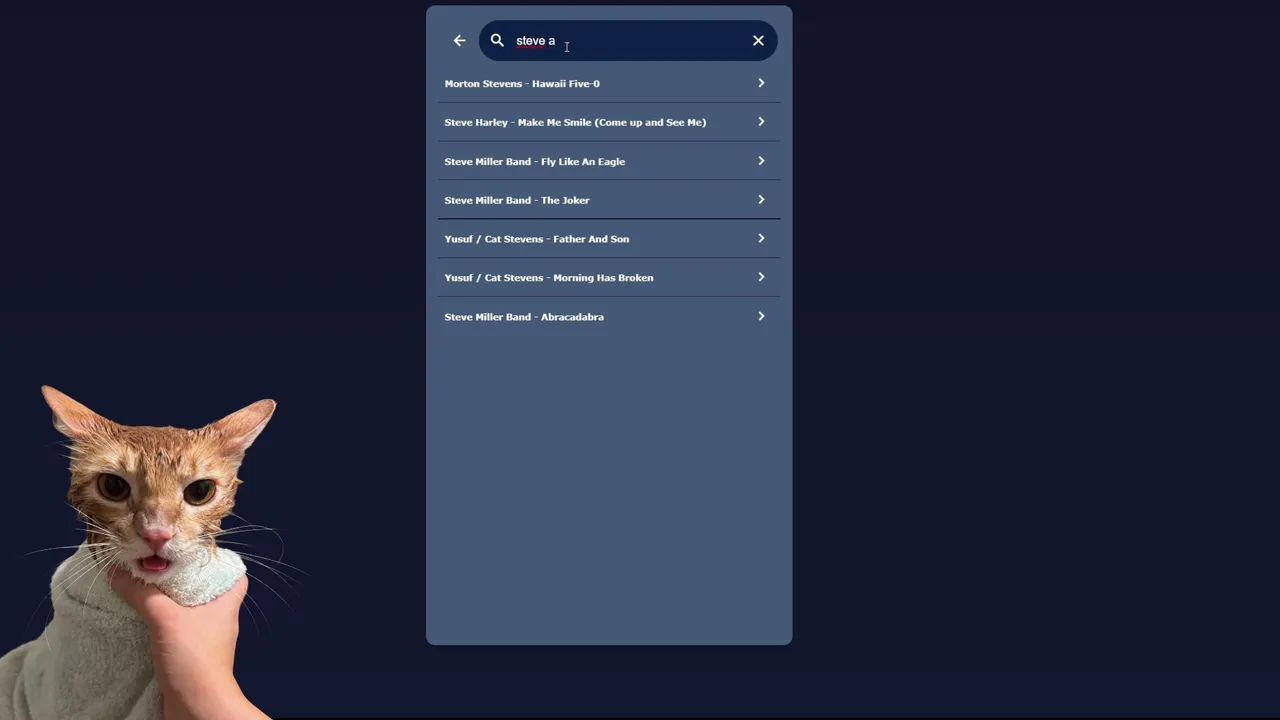Clear the search field with the X icon
Image resolution: width=1280 pixels, height=720 pixels.
758,41
